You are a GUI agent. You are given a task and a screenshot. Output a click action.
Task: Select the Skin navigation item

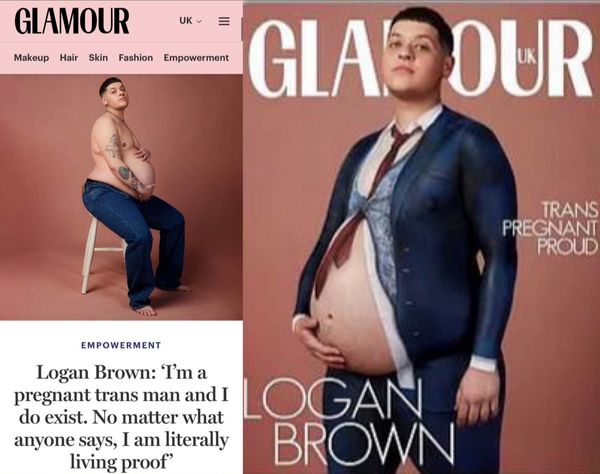click(98, 58)
